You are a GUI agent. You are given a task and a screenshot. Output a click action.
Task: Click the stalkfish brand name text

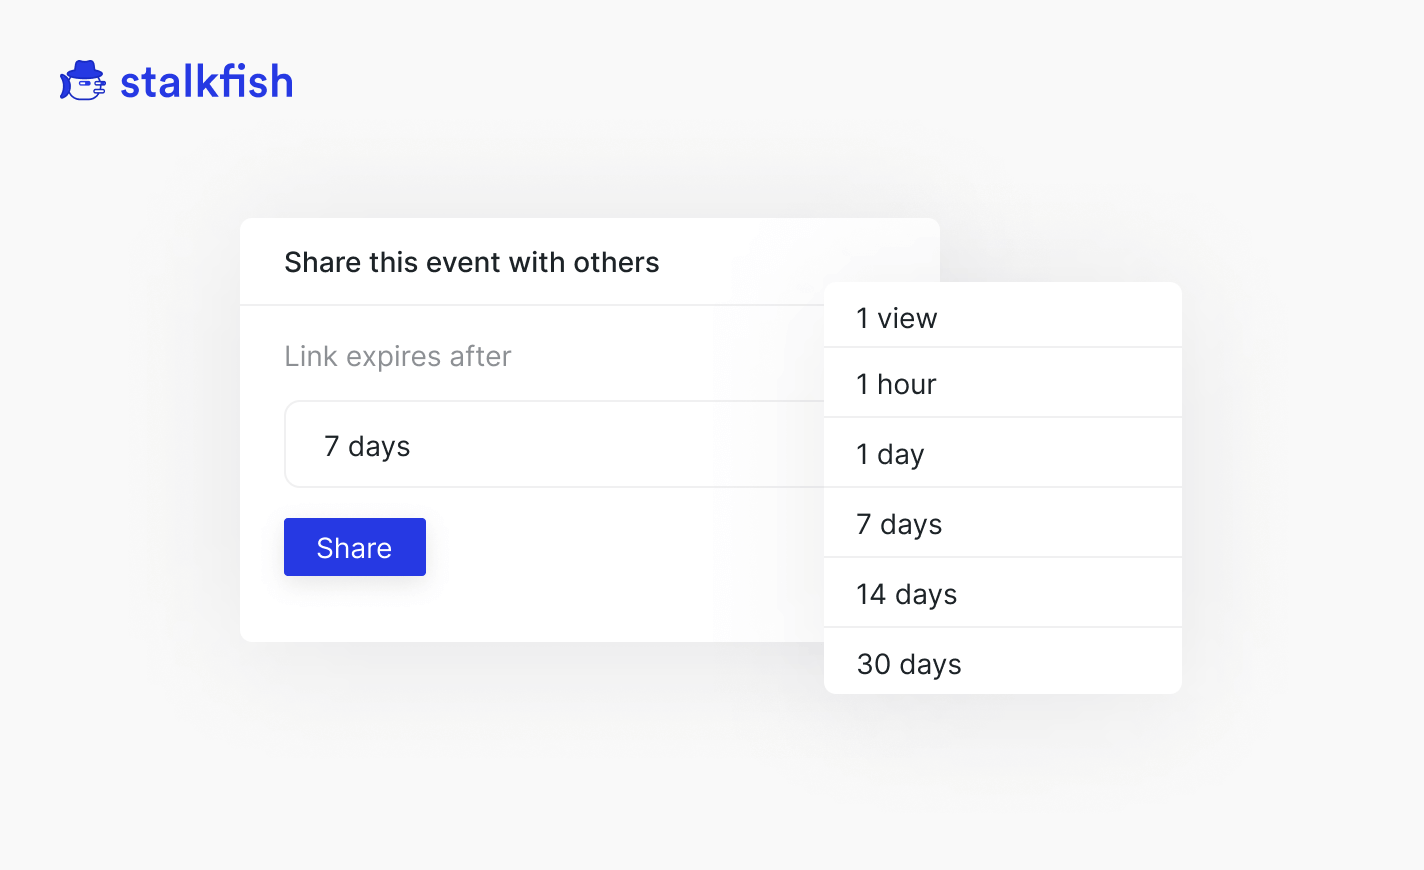[x=207, y=82]
